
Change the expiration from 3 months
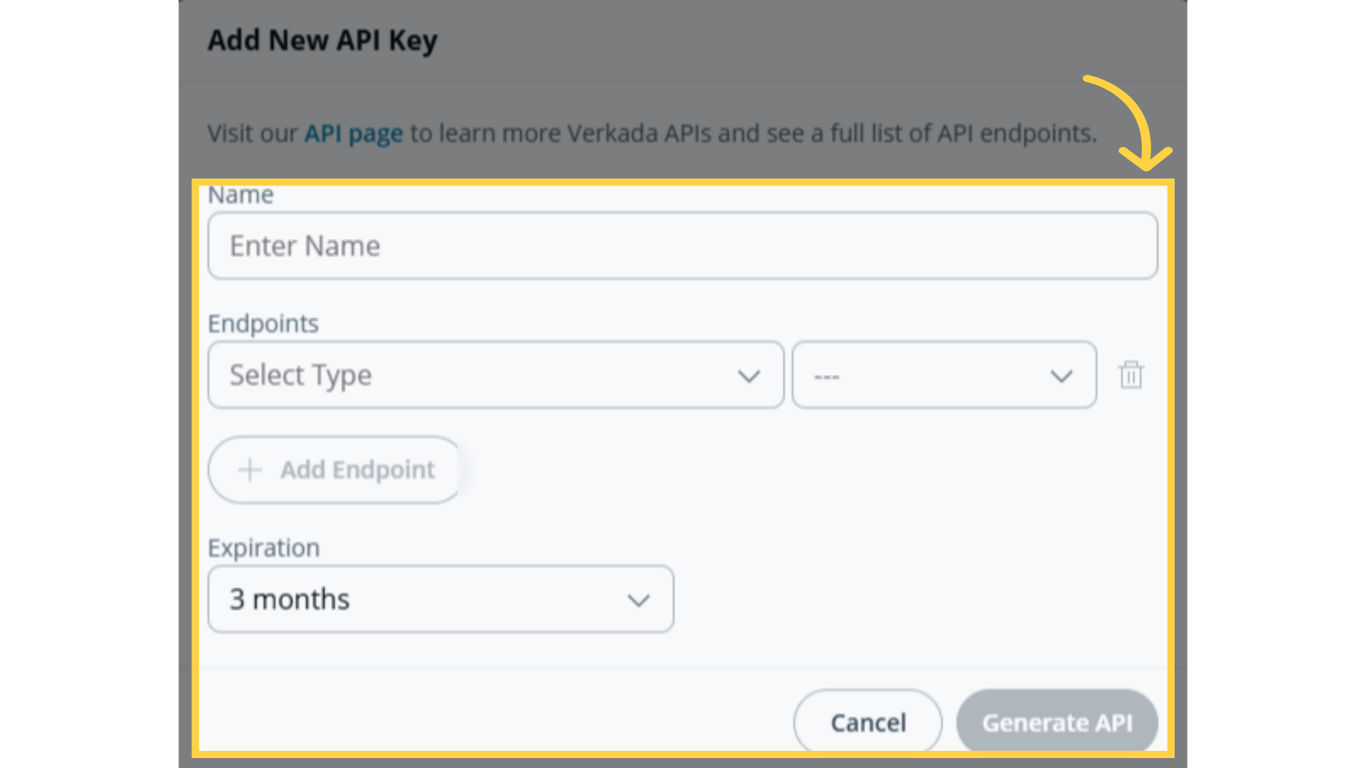coord(440,599)
